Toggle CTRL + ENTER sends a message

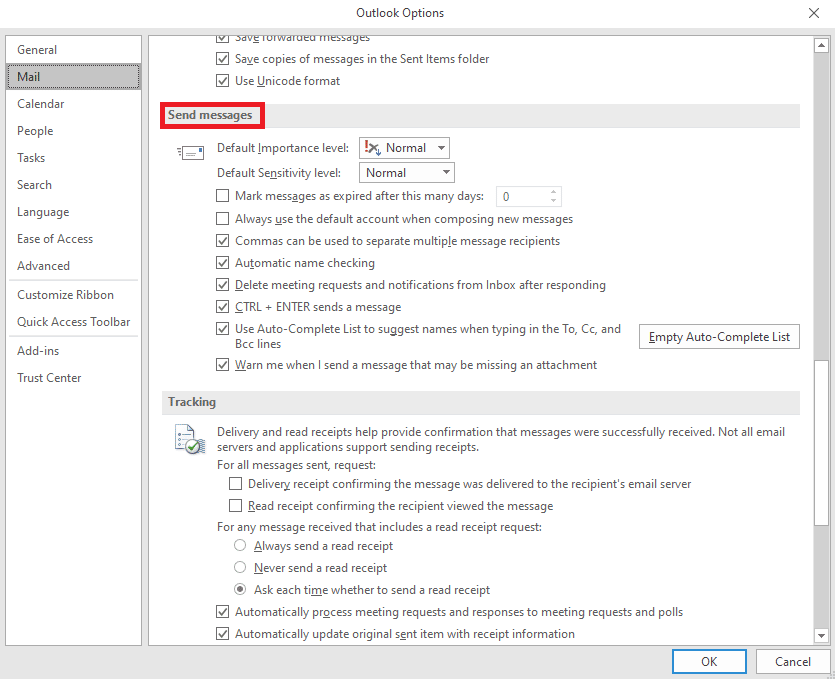(223, 307)
